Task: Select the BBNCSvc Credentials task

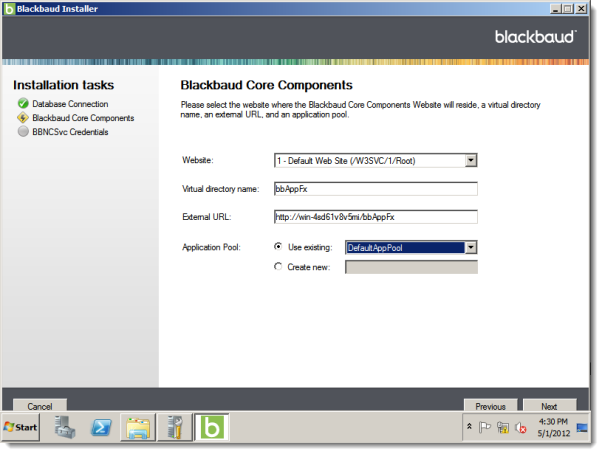Action: point(70,132)
